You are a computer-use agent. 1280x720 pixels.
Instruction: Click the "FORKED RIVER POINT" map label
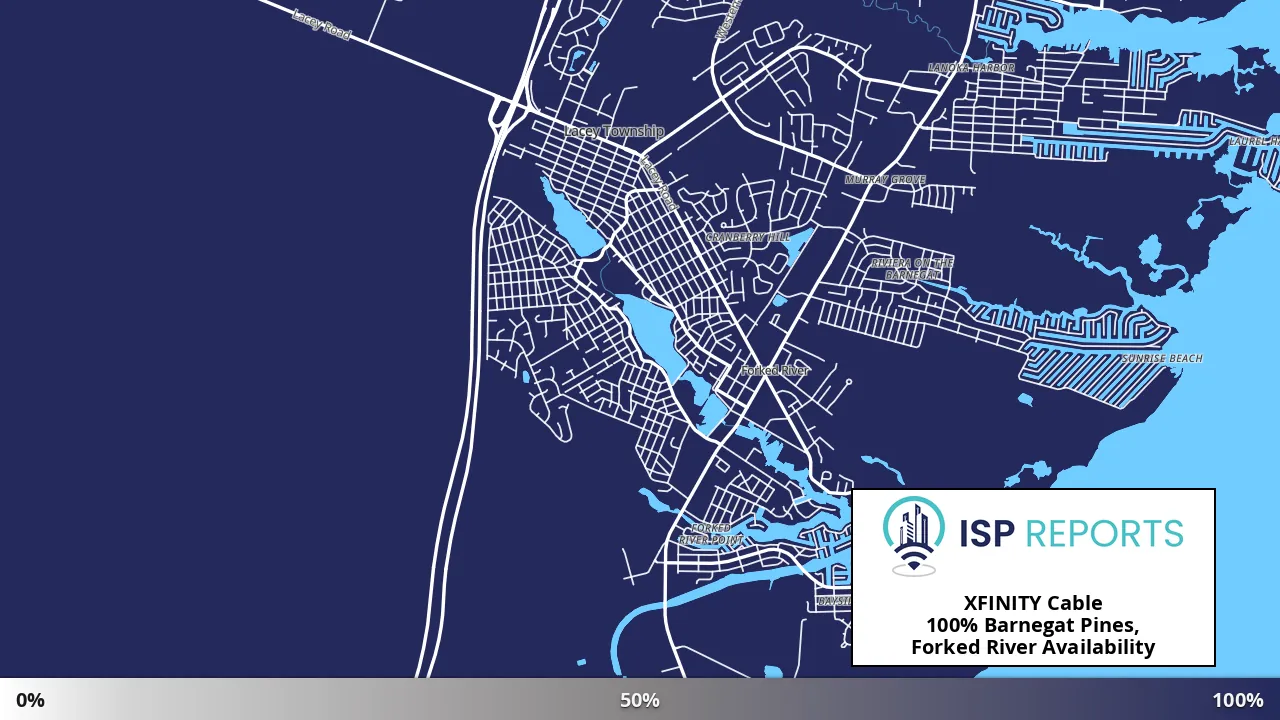711,534
